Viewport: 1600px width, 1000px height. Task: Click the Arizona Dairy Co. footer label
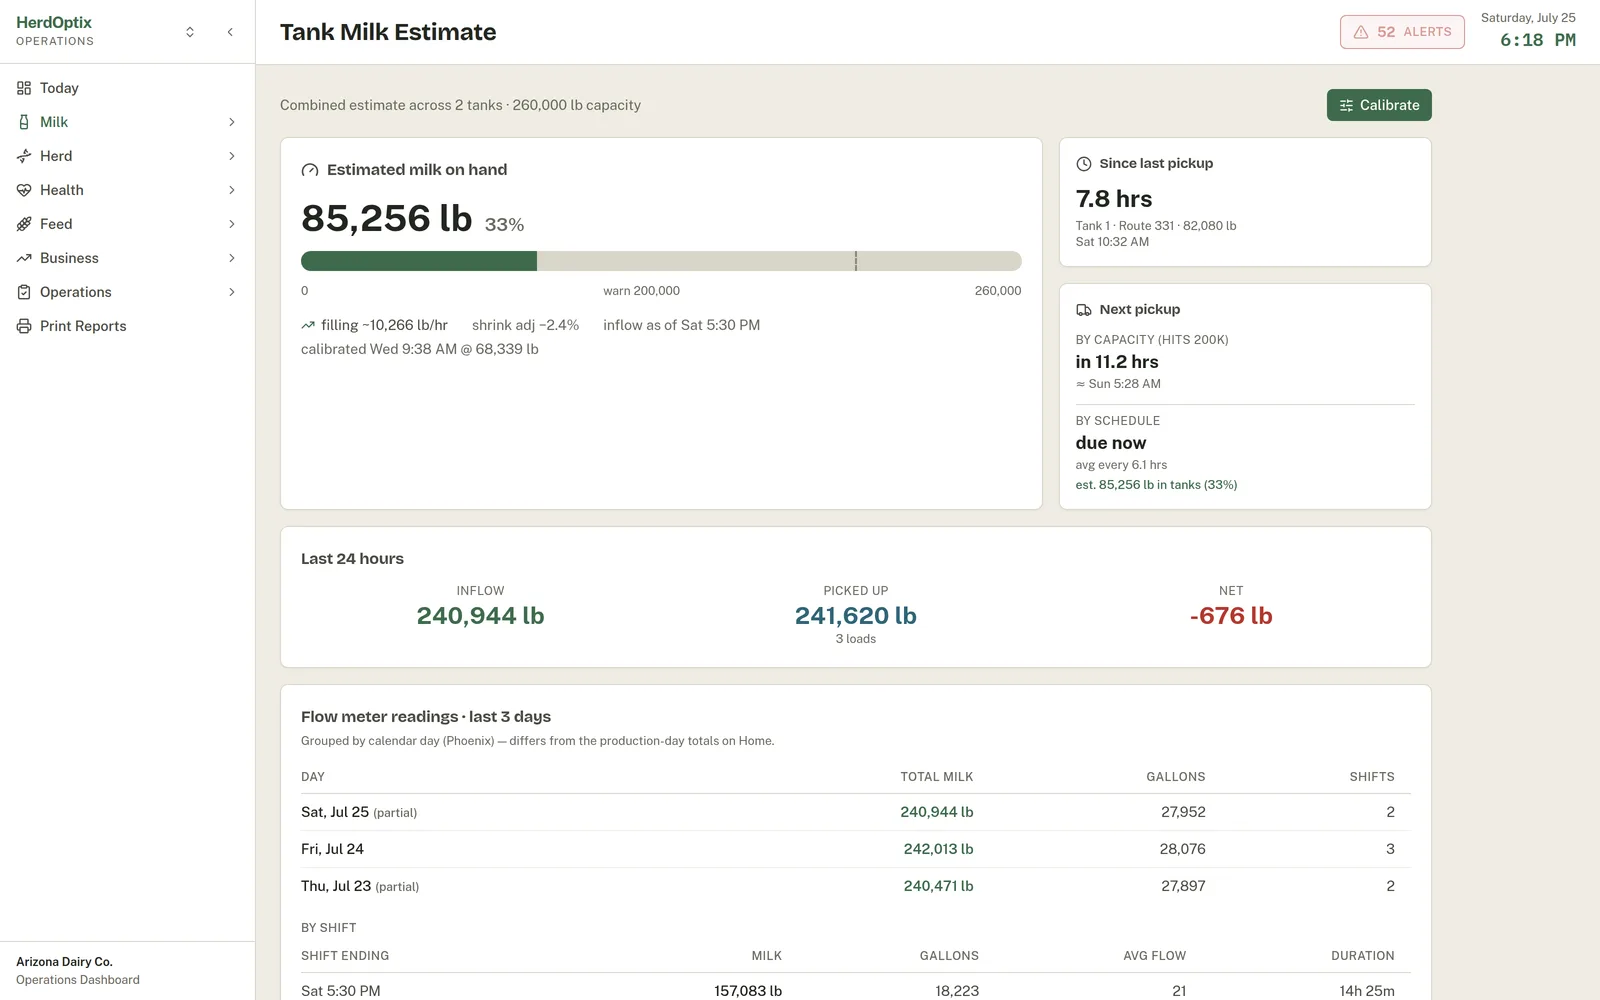click(64, 962)
